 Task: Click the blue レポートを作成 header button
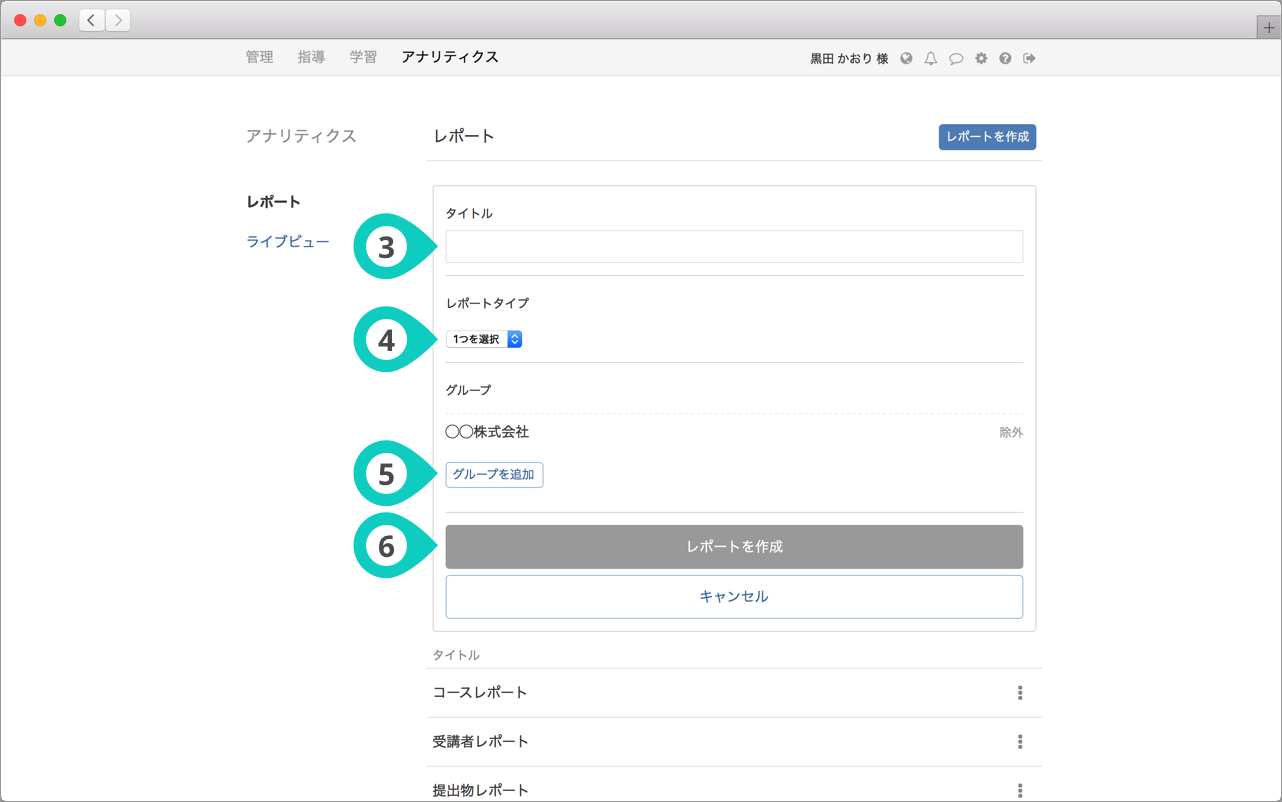[987, 137]
